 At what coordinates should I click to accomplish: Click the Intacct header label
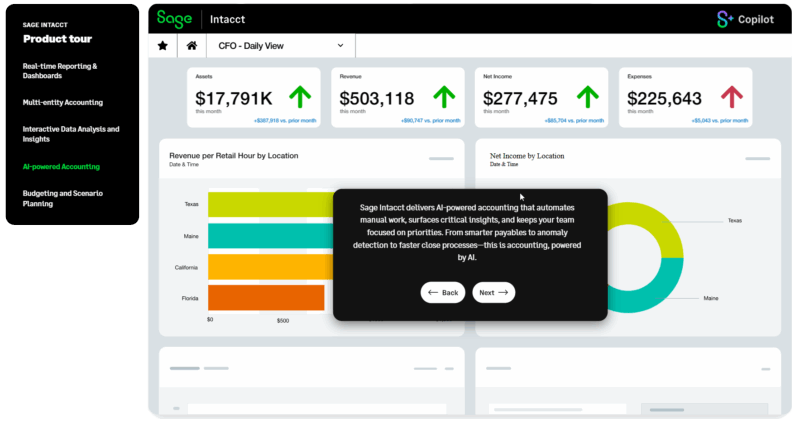[x=228, y=19]
